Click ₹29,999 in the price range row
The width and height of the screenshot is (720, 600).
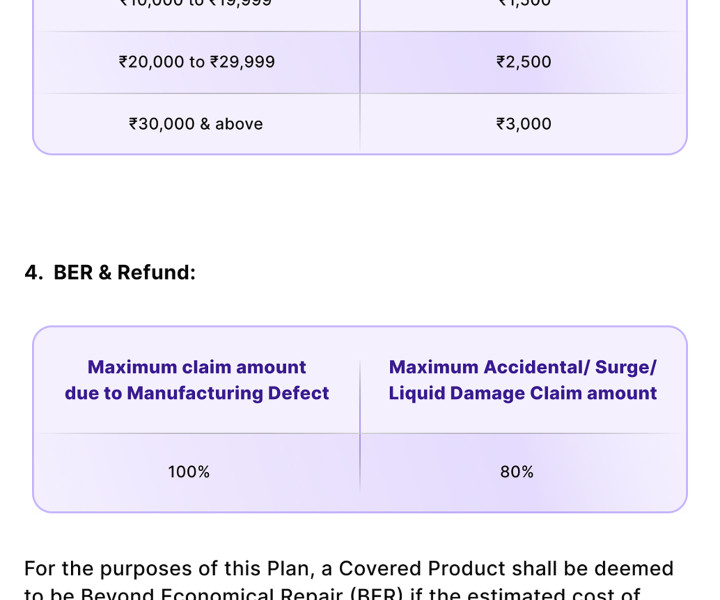[x=243, y=62]
